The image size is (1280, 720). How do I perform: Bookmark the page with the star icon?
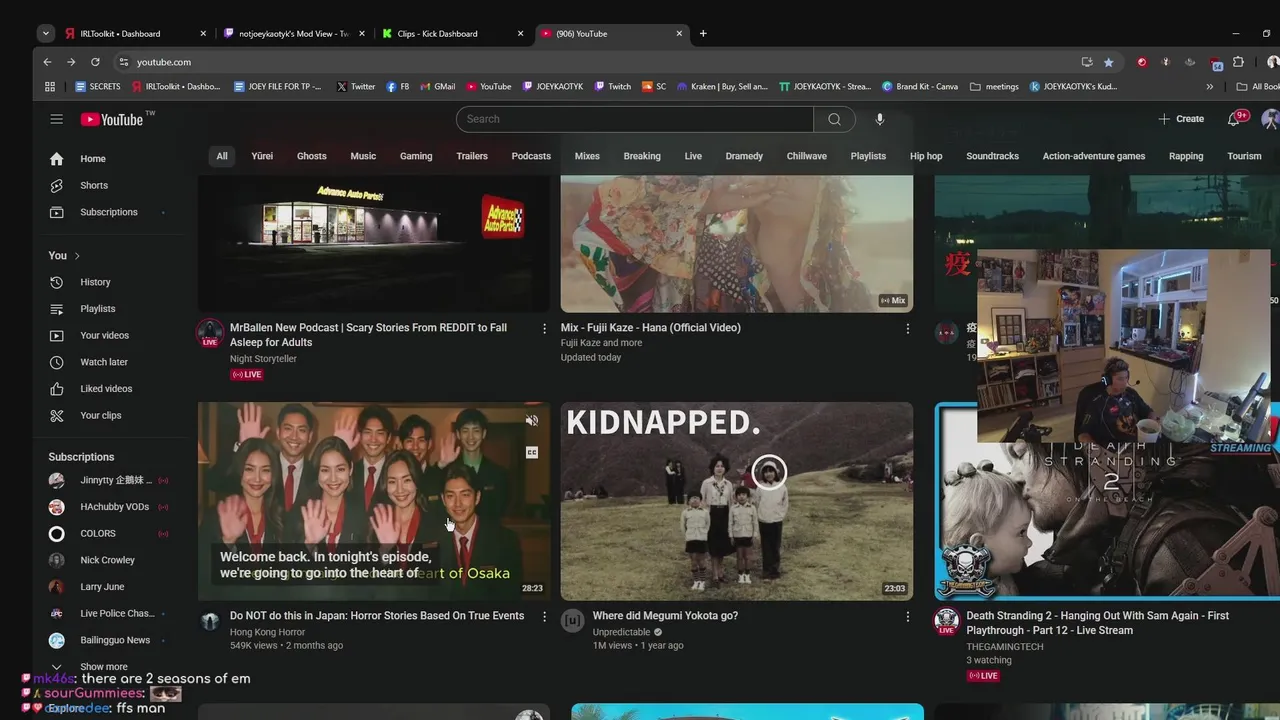(1109, 62)
